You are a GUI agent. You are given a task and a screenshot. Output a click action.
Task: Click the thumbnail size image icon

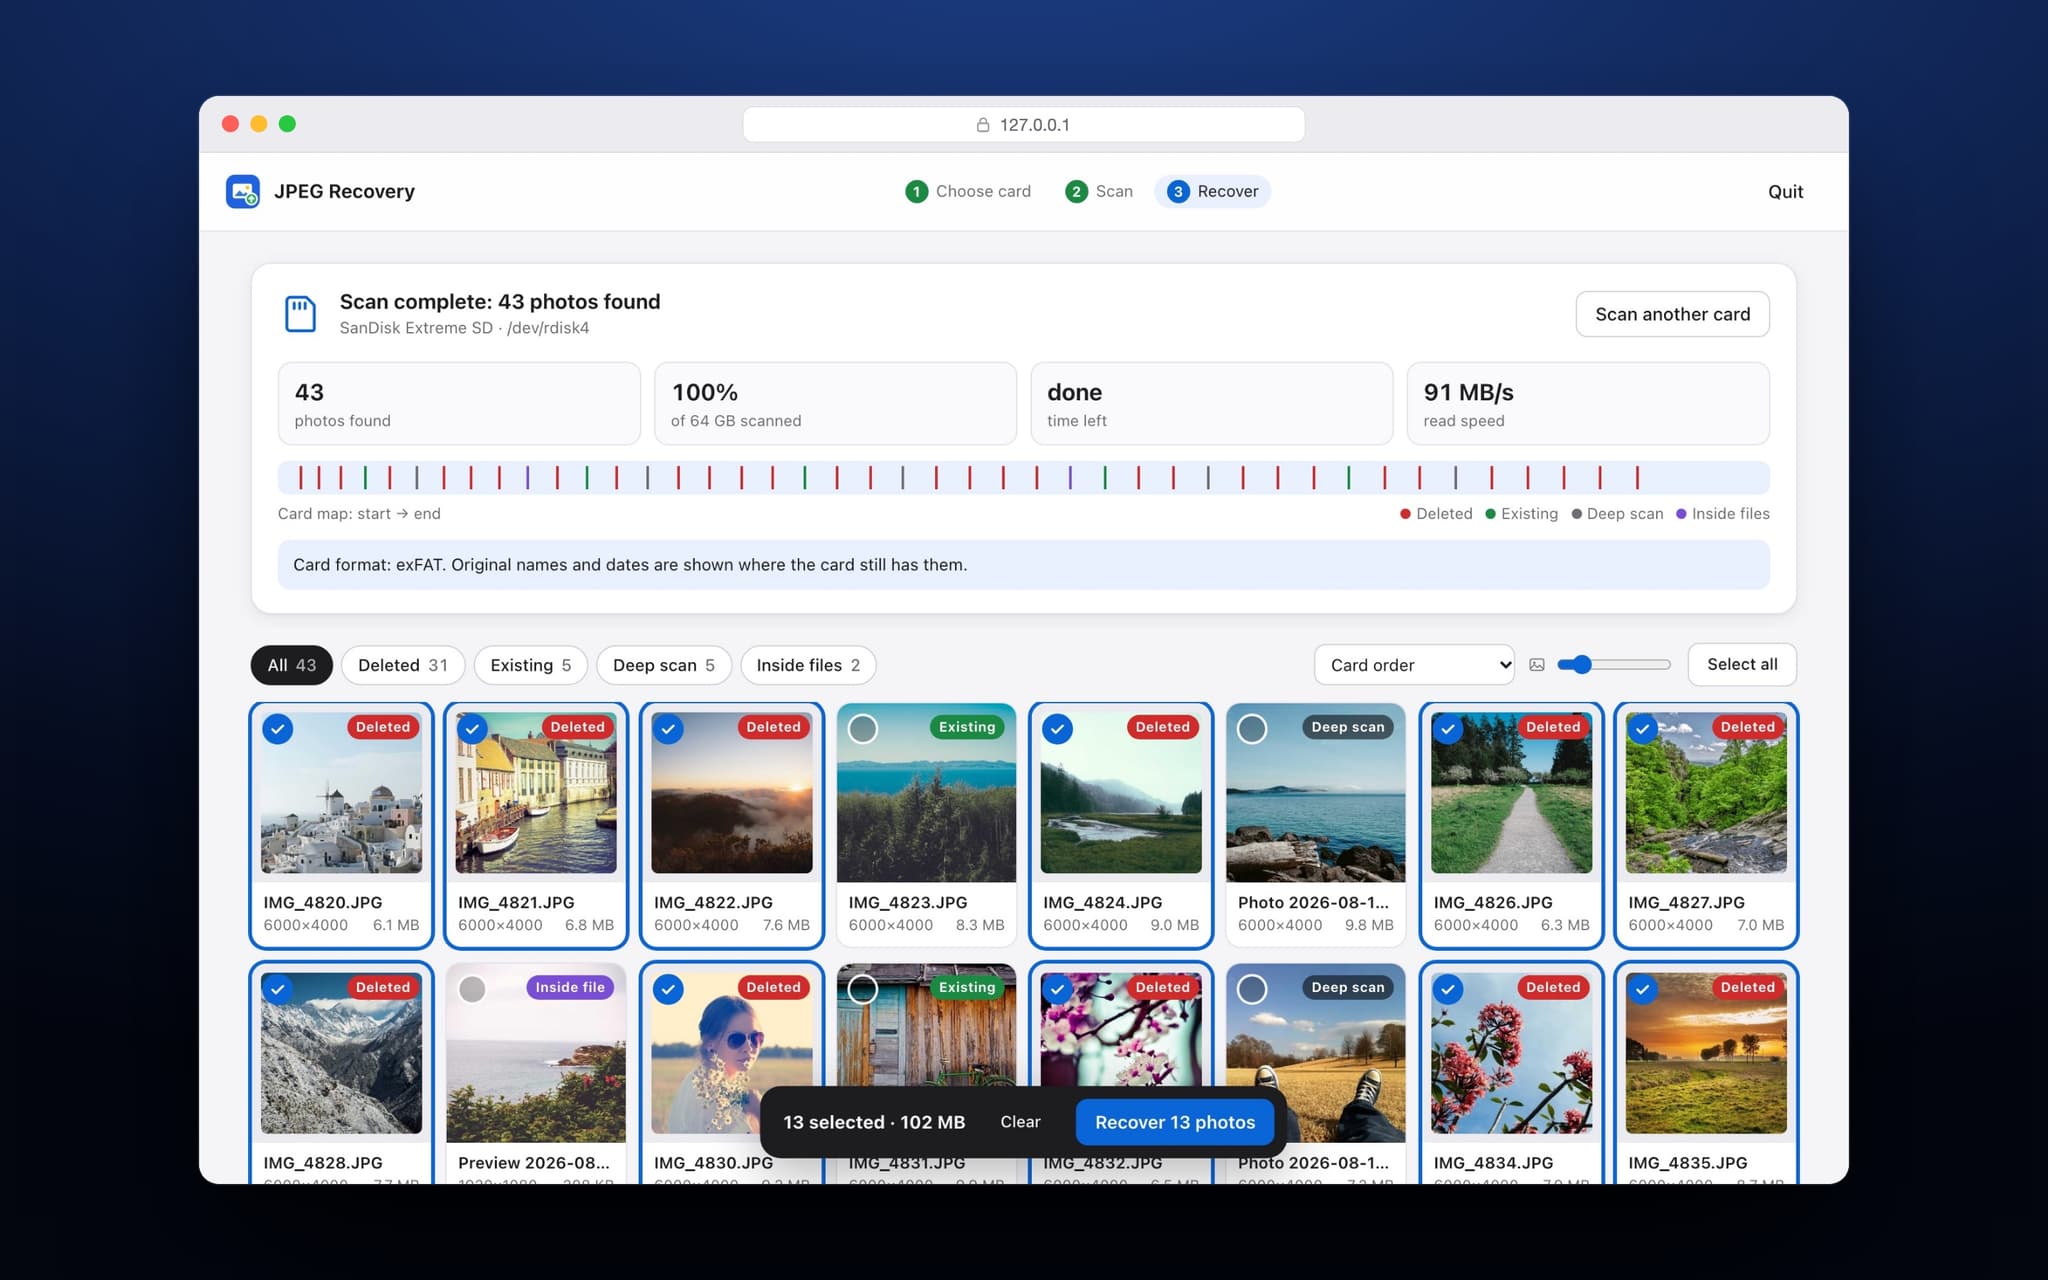point(1537,665)
